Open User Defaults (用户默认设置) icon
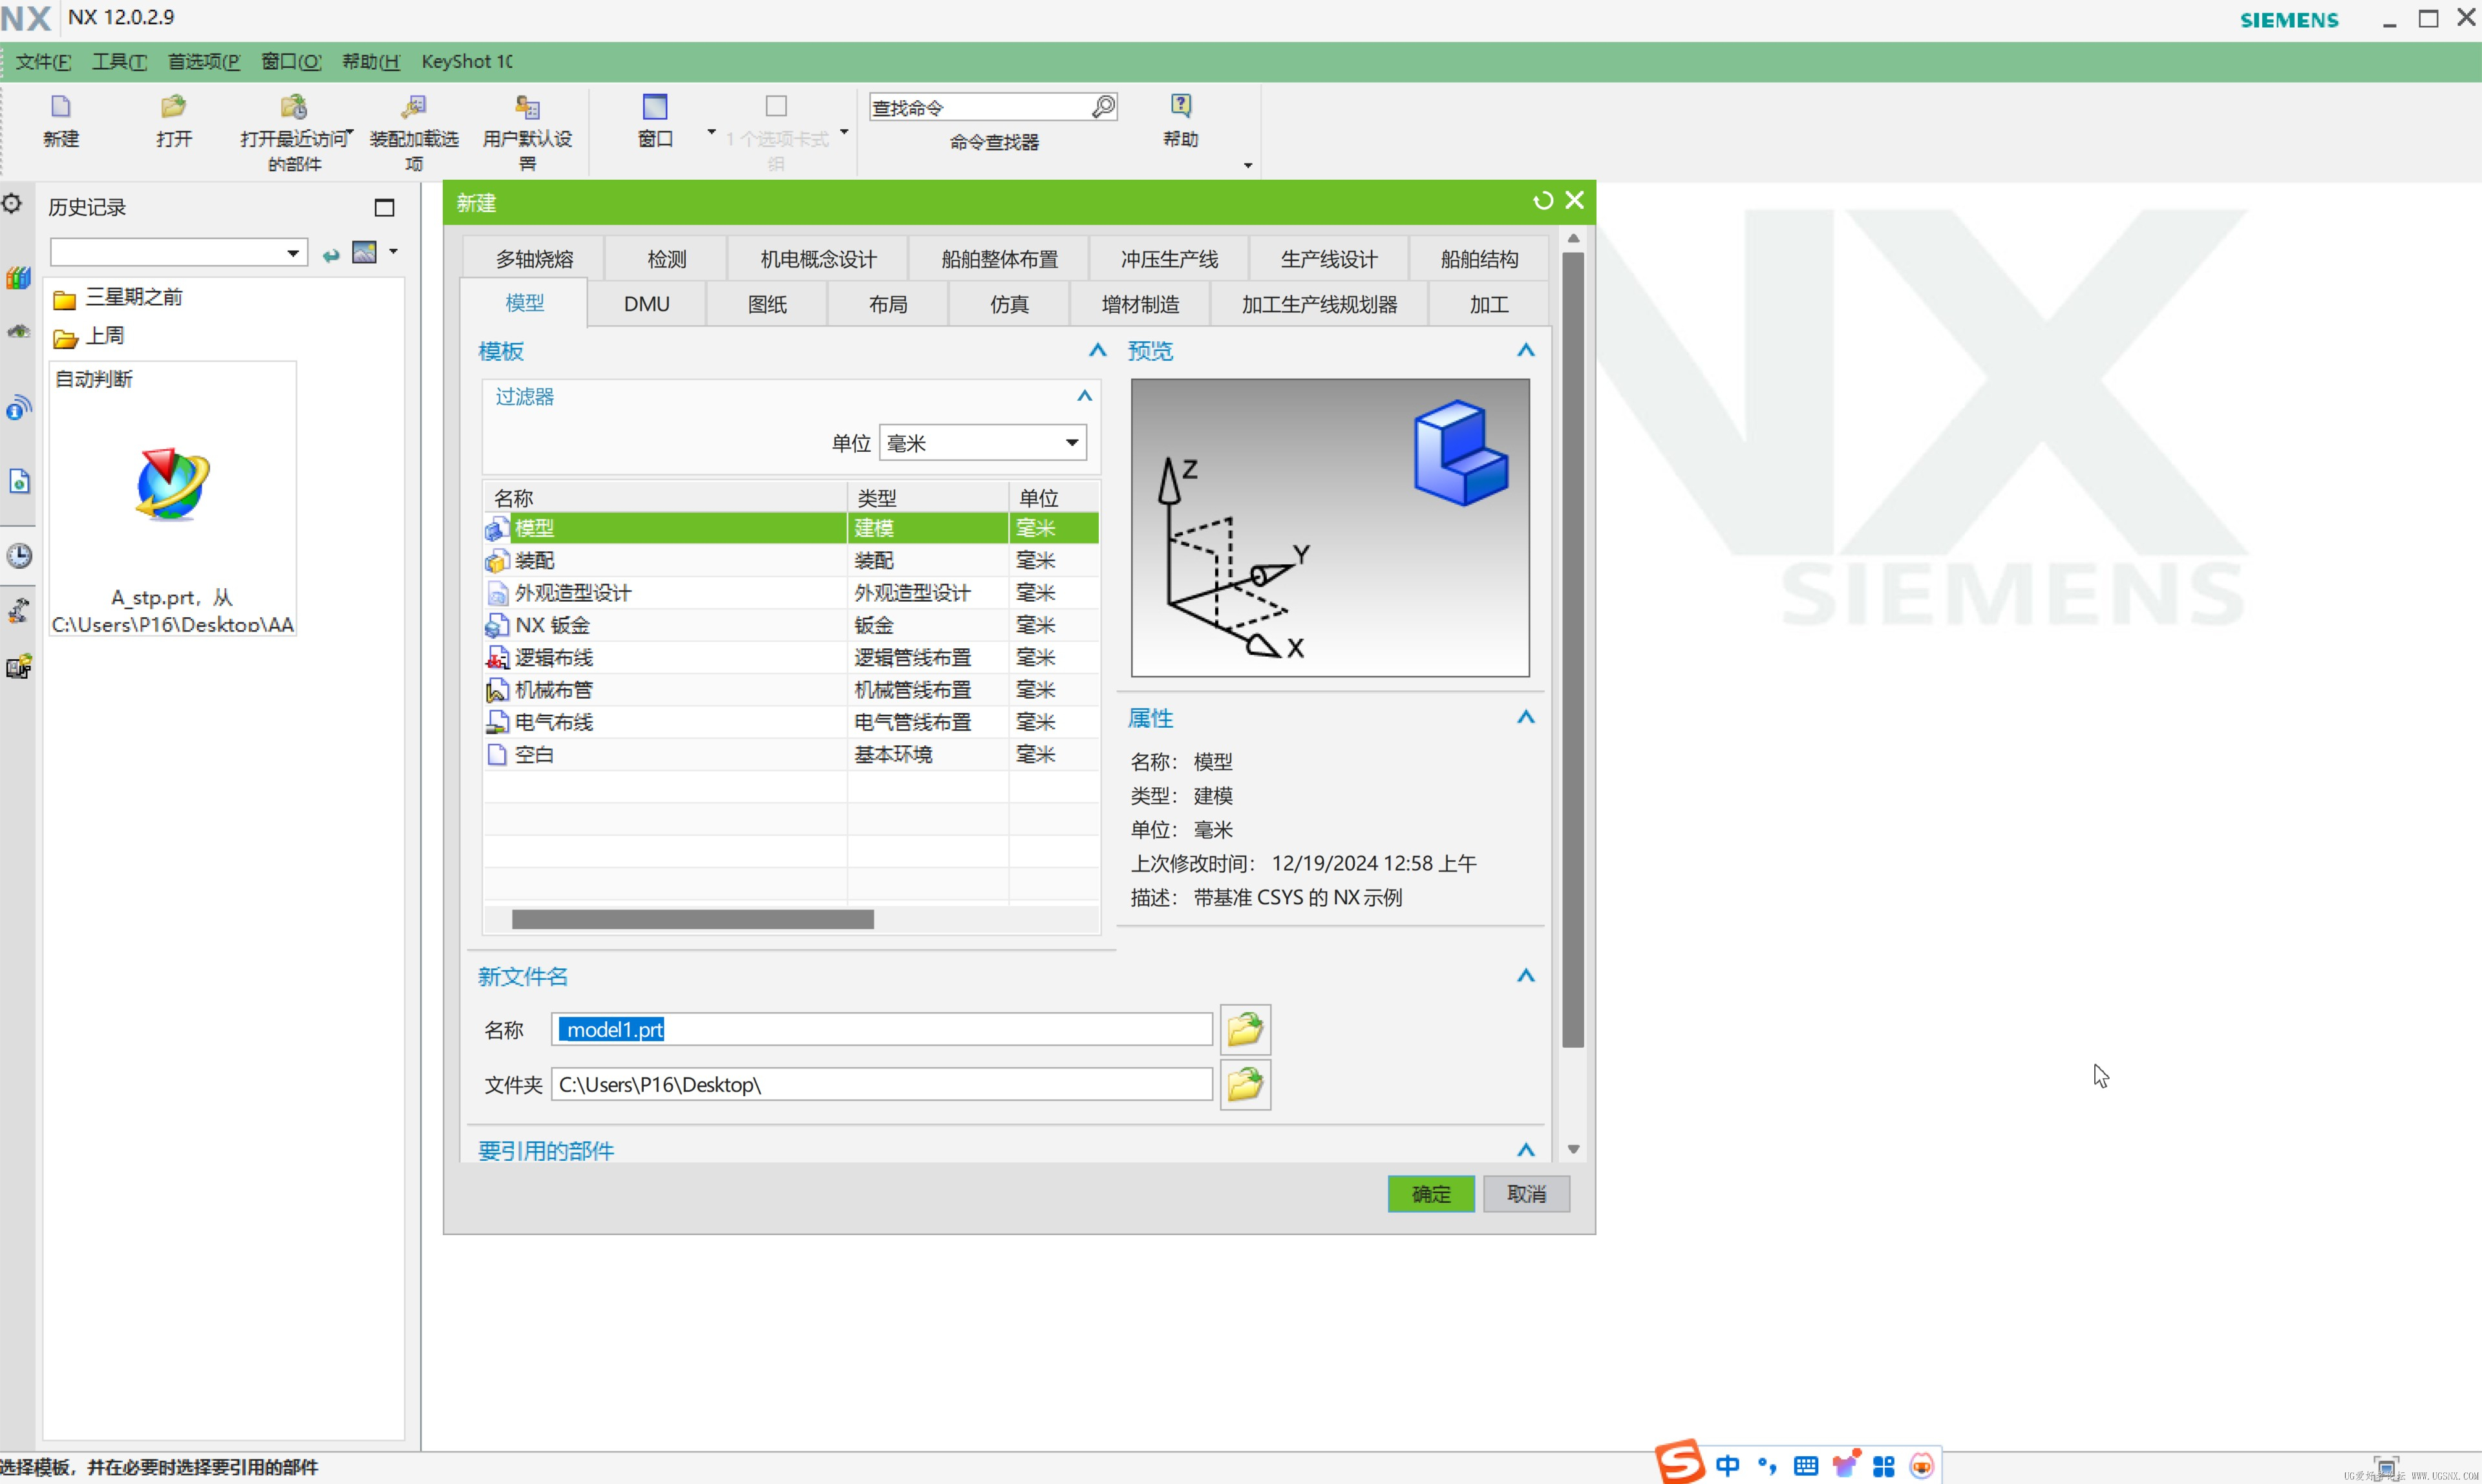2482x1484 pixels. coord(527,107)
